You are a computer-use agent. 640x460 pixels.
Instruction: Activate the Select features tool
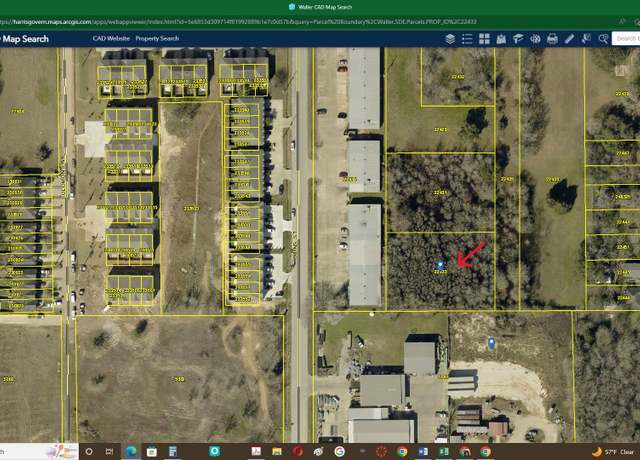[x=586, y=39]
